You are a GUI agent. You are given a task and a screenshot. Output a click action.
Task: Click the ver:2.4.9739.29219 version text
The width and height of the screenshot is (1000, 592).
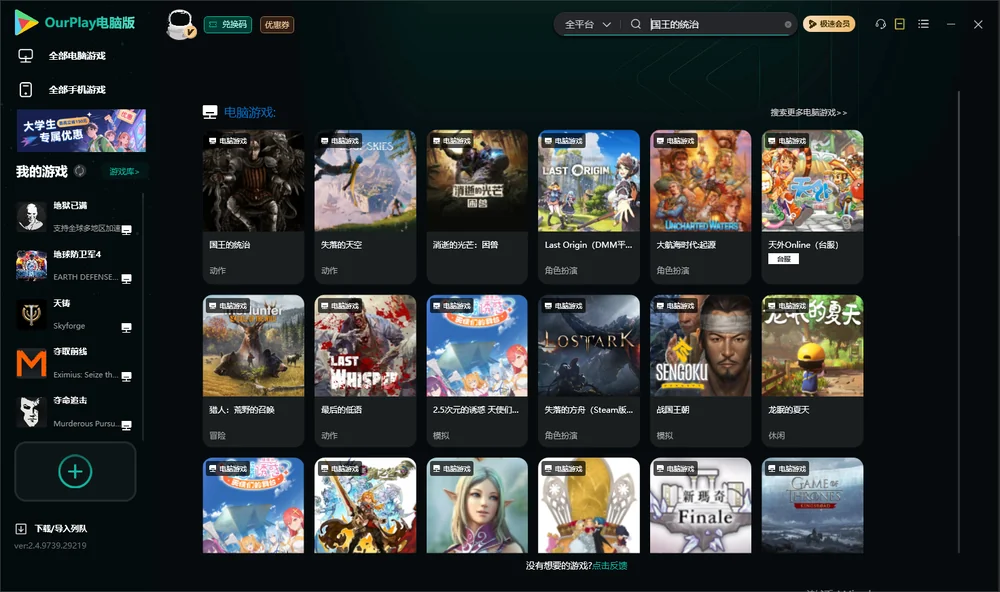(x=50, y=545)
